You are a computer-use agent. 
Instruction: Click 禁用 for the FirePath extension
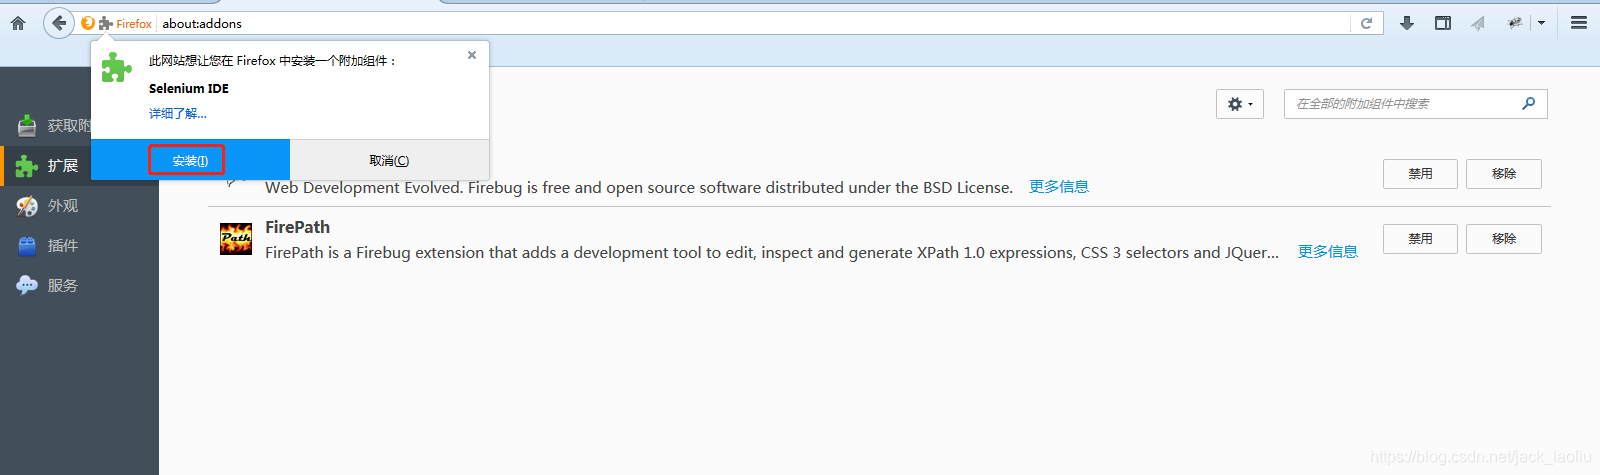click(x=1420, y=239)
